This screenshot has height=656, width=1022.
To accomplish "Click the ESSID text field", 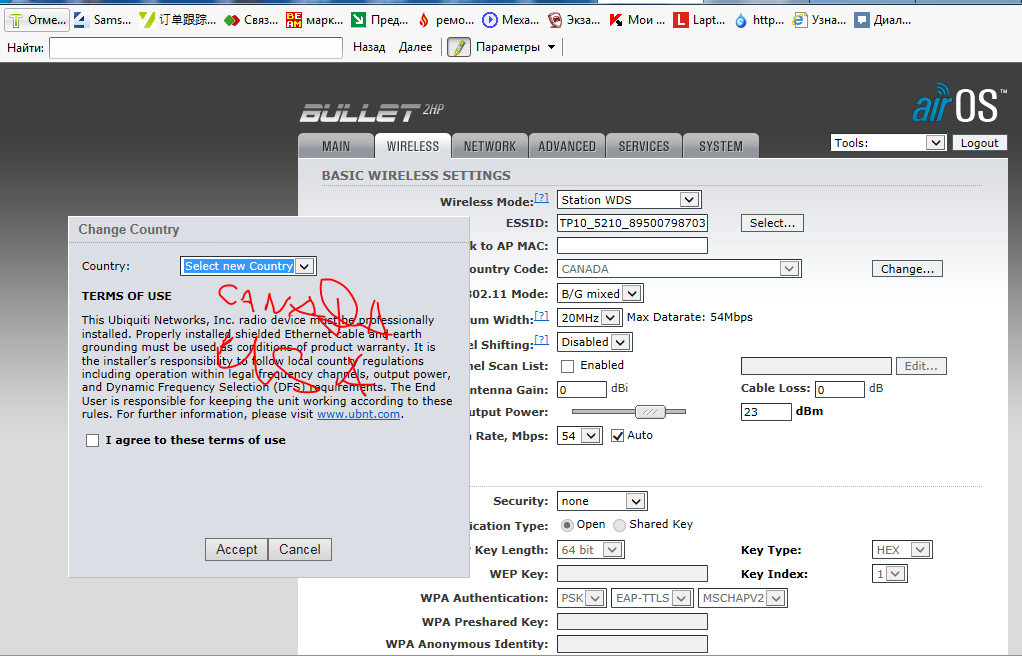I will click(632, 223).
